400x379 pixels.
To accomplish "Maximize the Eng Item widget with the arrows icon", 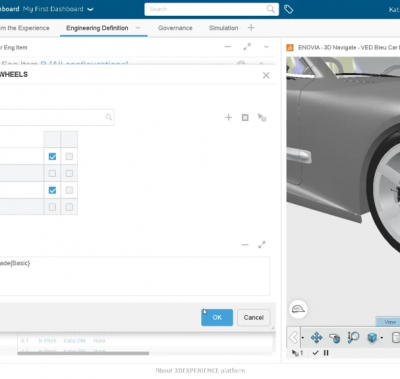I will [x=247, y=47].
